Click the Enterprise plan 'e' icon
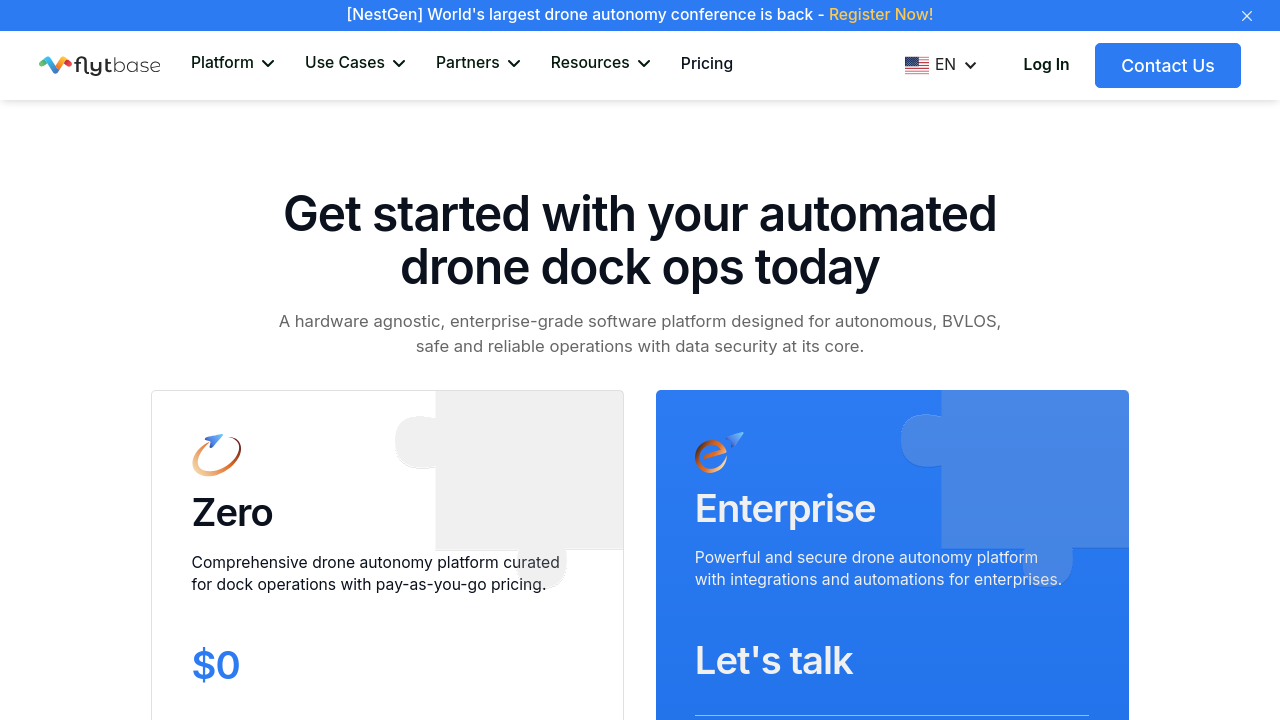This screenshot has width=1280, height=720. [x=718, y=453]
